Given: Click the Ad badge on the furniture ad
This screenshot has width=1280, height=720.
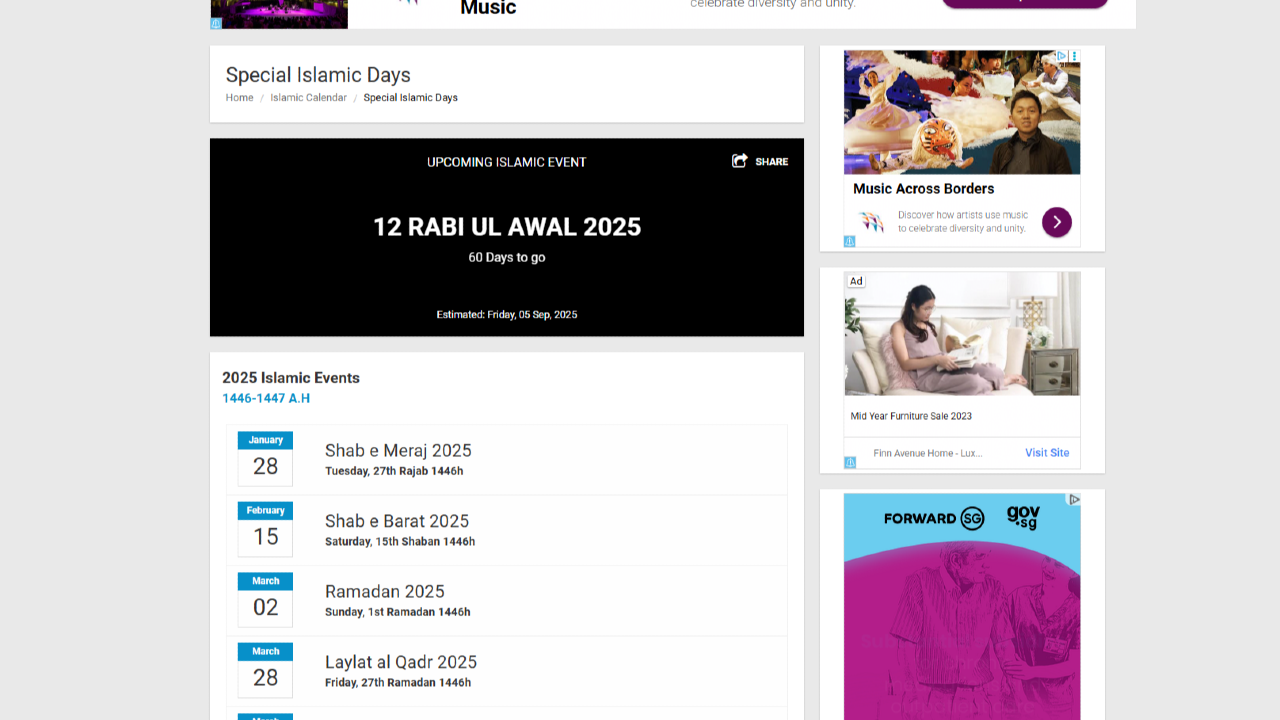Looking at the screenshot, I should click(856, 281).
